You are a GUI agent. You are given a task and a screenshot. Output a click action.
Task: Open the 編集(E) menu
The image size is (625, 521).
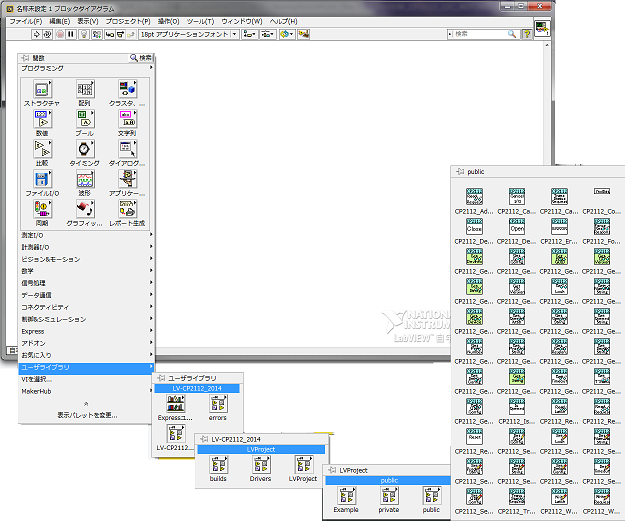(60, 22)
